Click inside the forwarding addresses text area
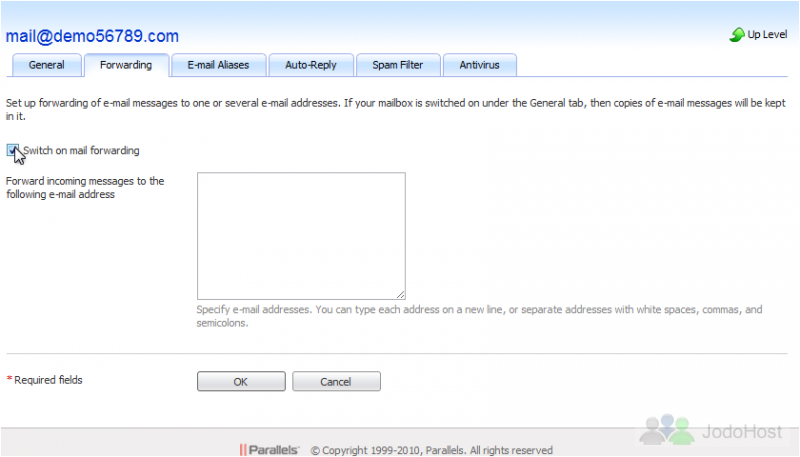Viewport: 800px width, 457px height. pos(301,236)
